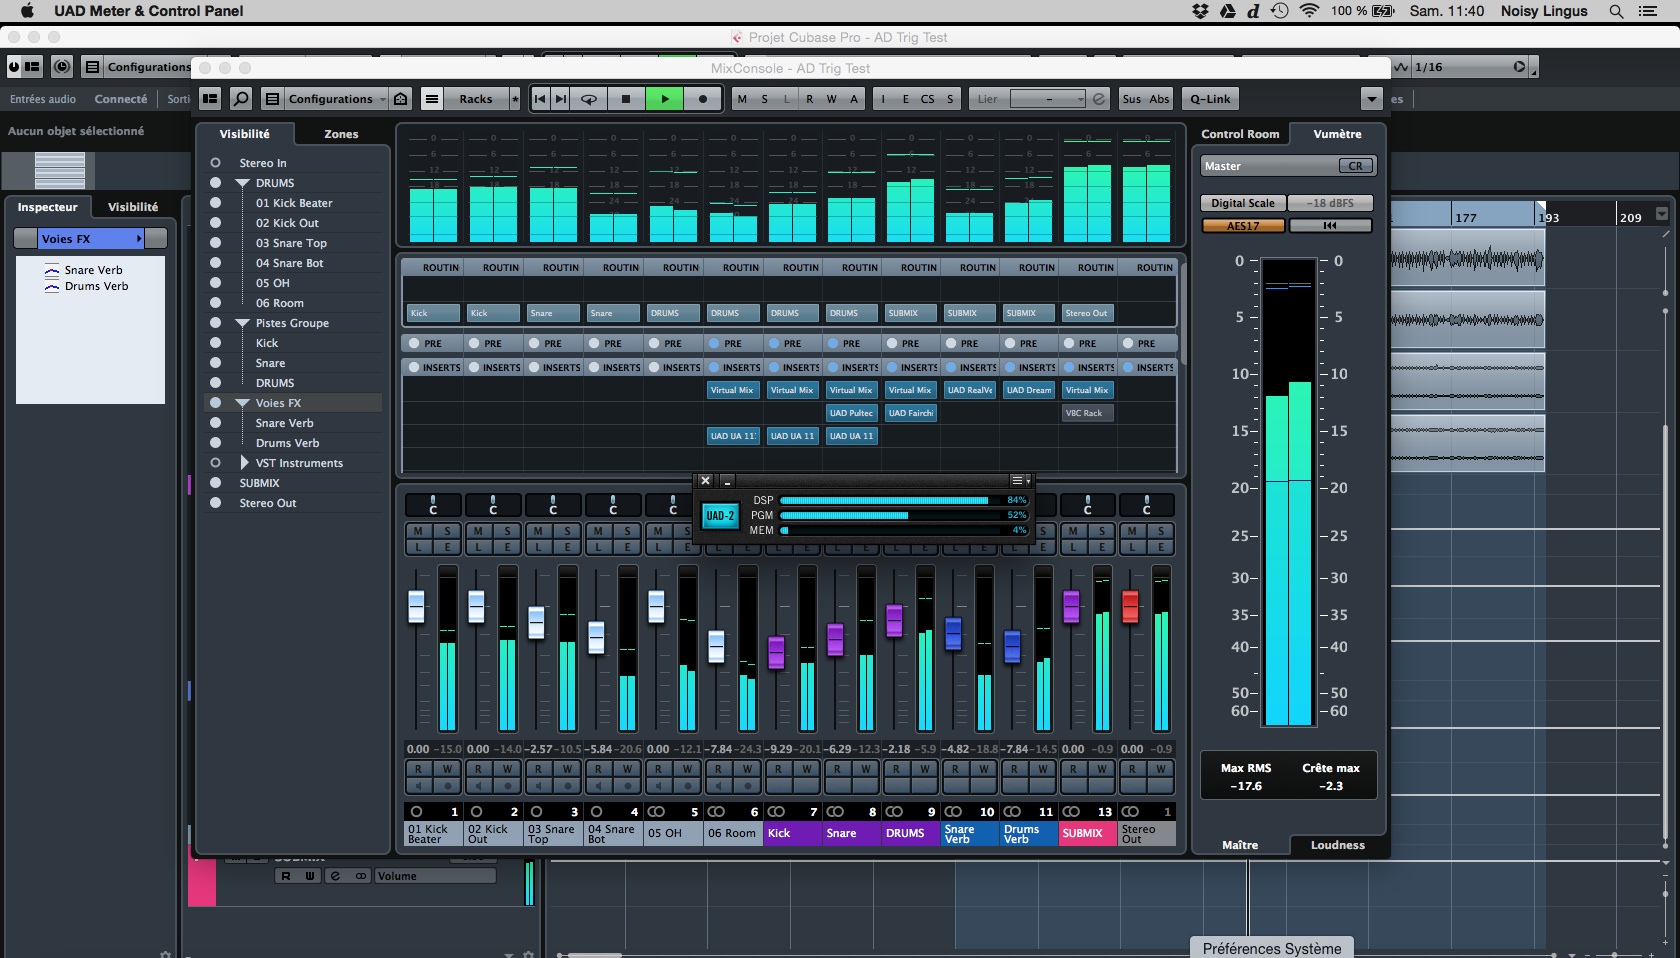The image size is (1680, 958).
Task: Mute the Kick channel with its M button
Action: pos(777,533)
